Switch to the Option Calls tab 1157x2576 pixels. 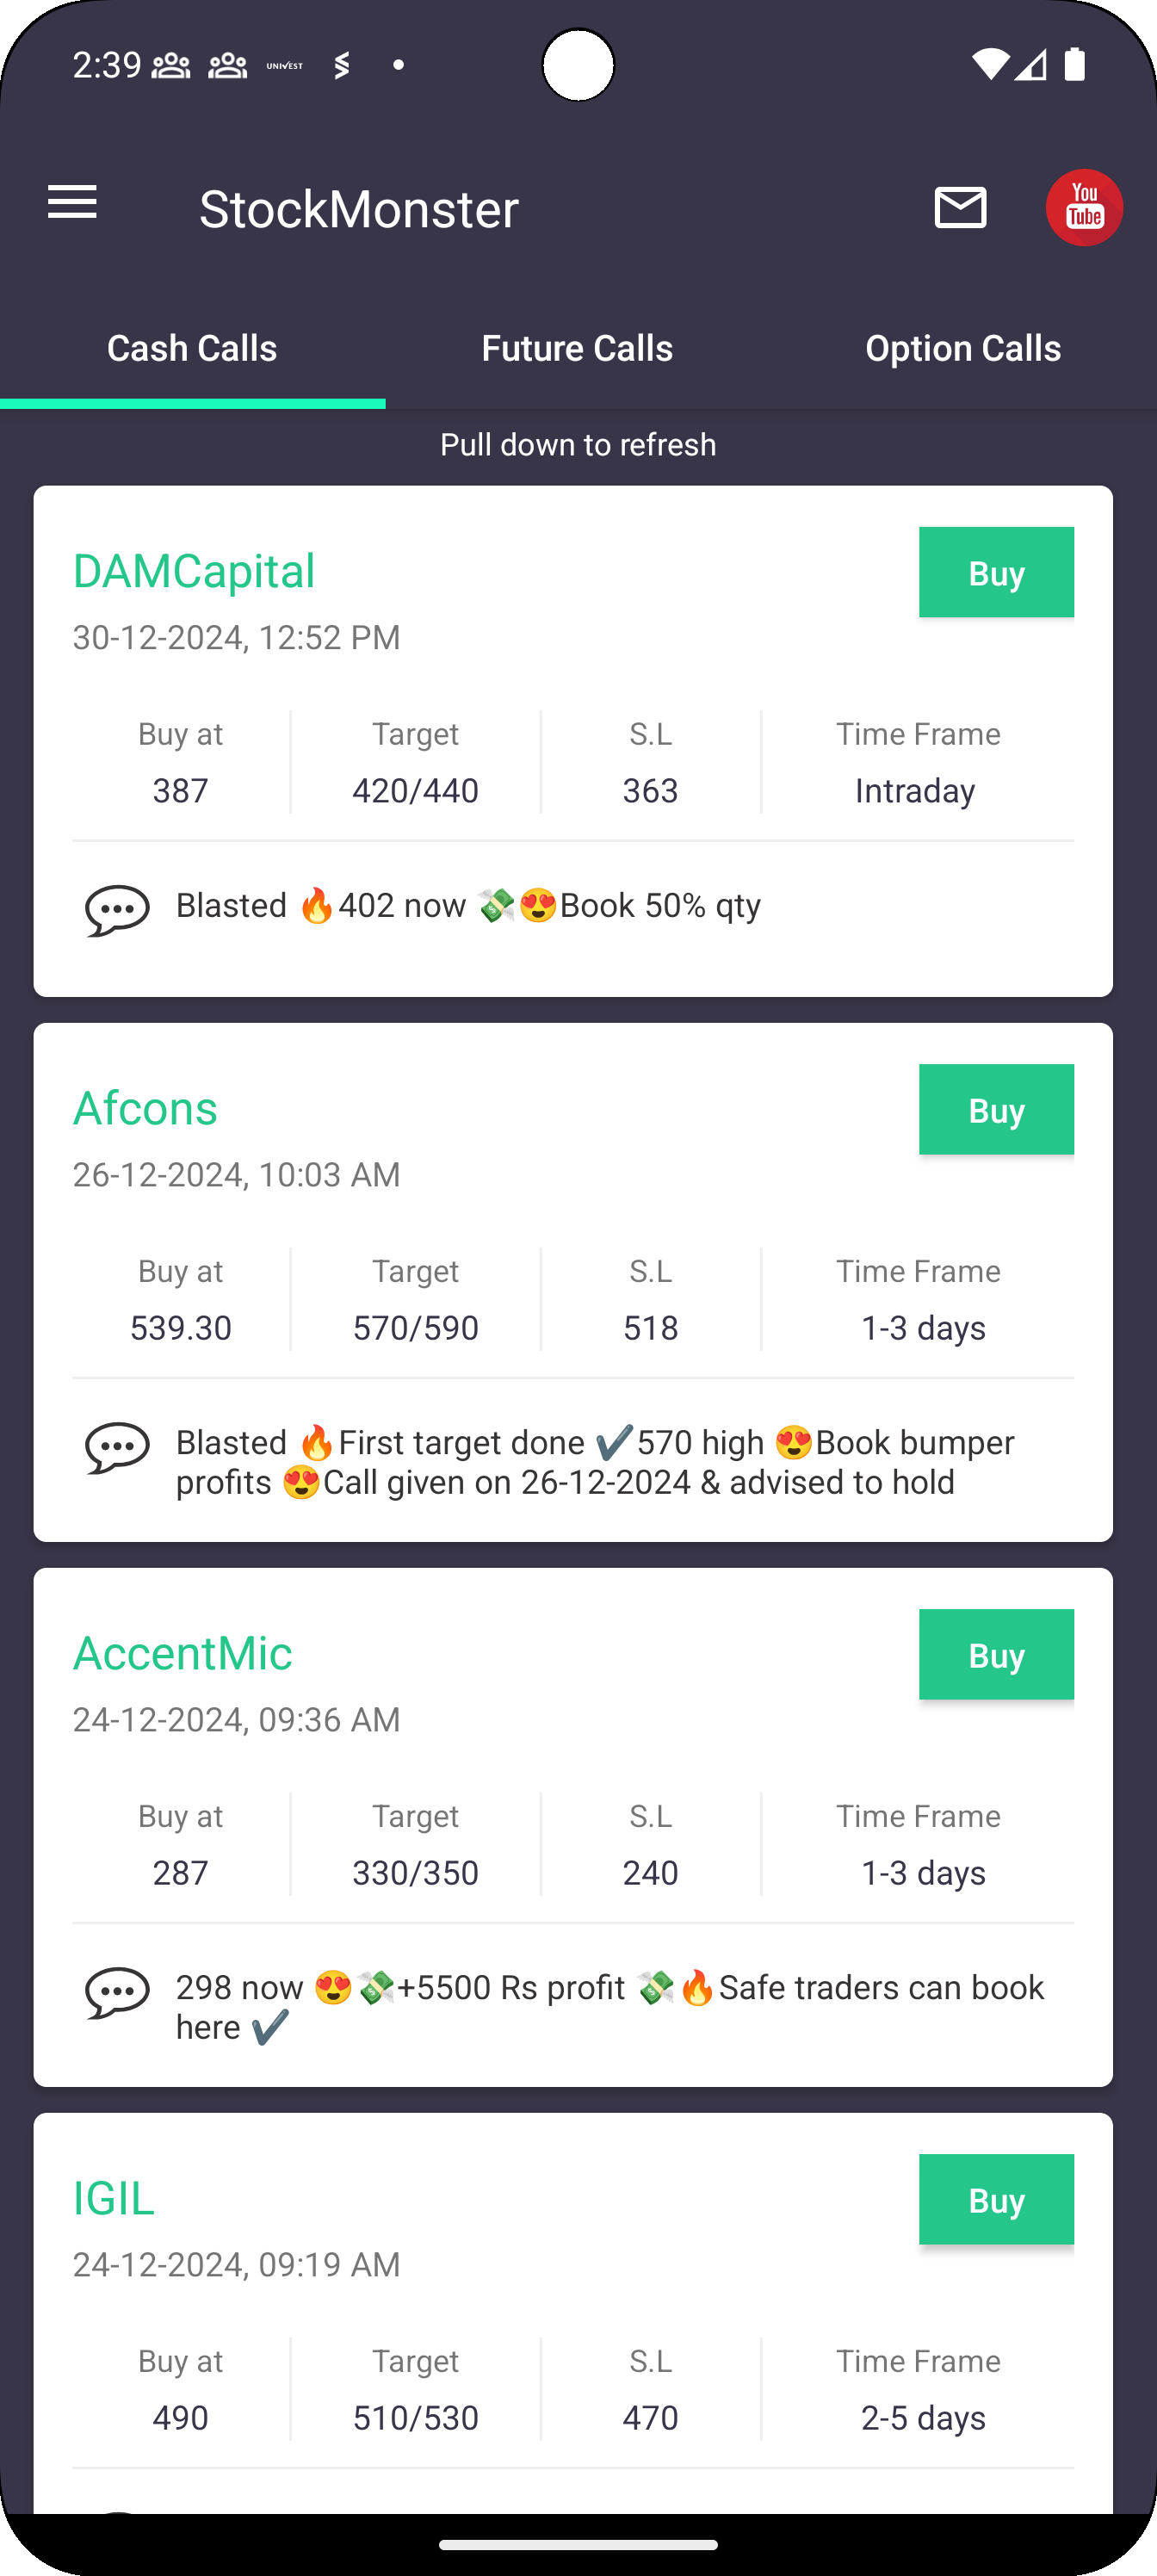pos(962,349)
